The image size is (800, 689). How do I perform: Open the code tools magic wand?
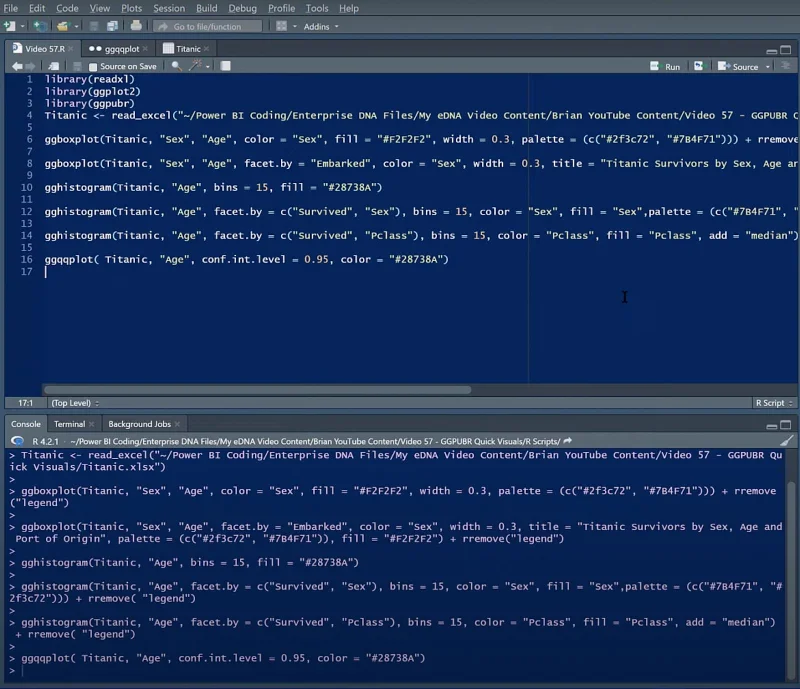click(x=195, y=65)
